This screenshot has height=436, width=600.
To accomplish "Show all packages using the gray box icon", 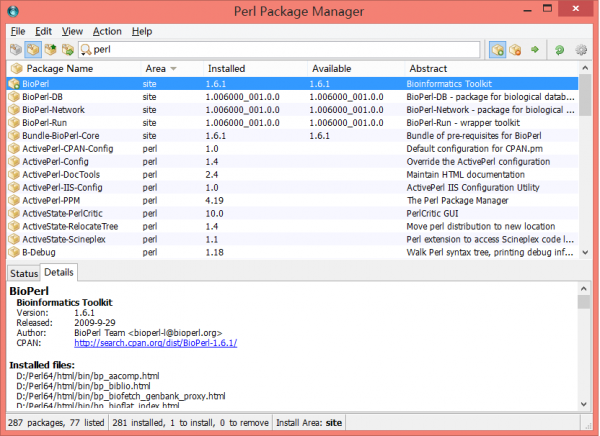I will pos(15,49).
